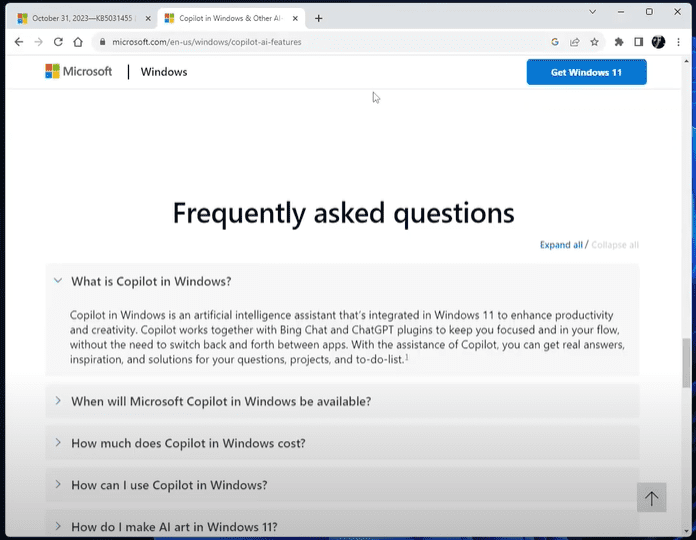Click the Microsoft logo
696x540 pixels.
79,72
